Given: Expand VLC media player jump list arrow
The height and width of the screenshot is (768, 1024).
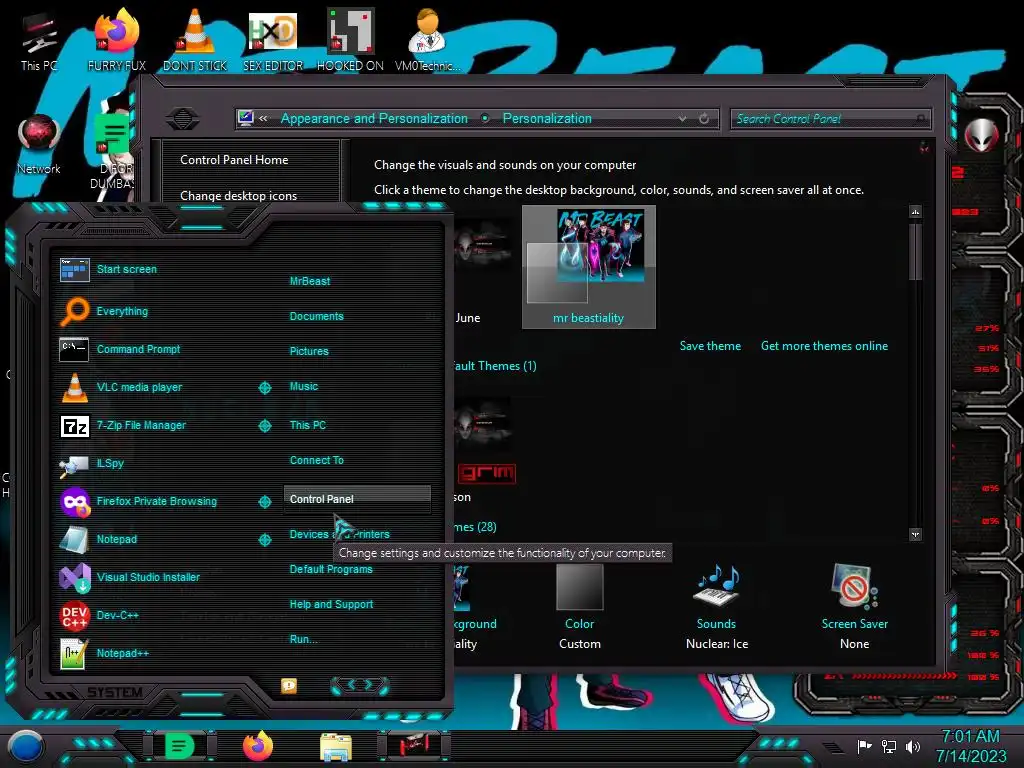Looking at the screenshot, I should click(x=264, y=388).
